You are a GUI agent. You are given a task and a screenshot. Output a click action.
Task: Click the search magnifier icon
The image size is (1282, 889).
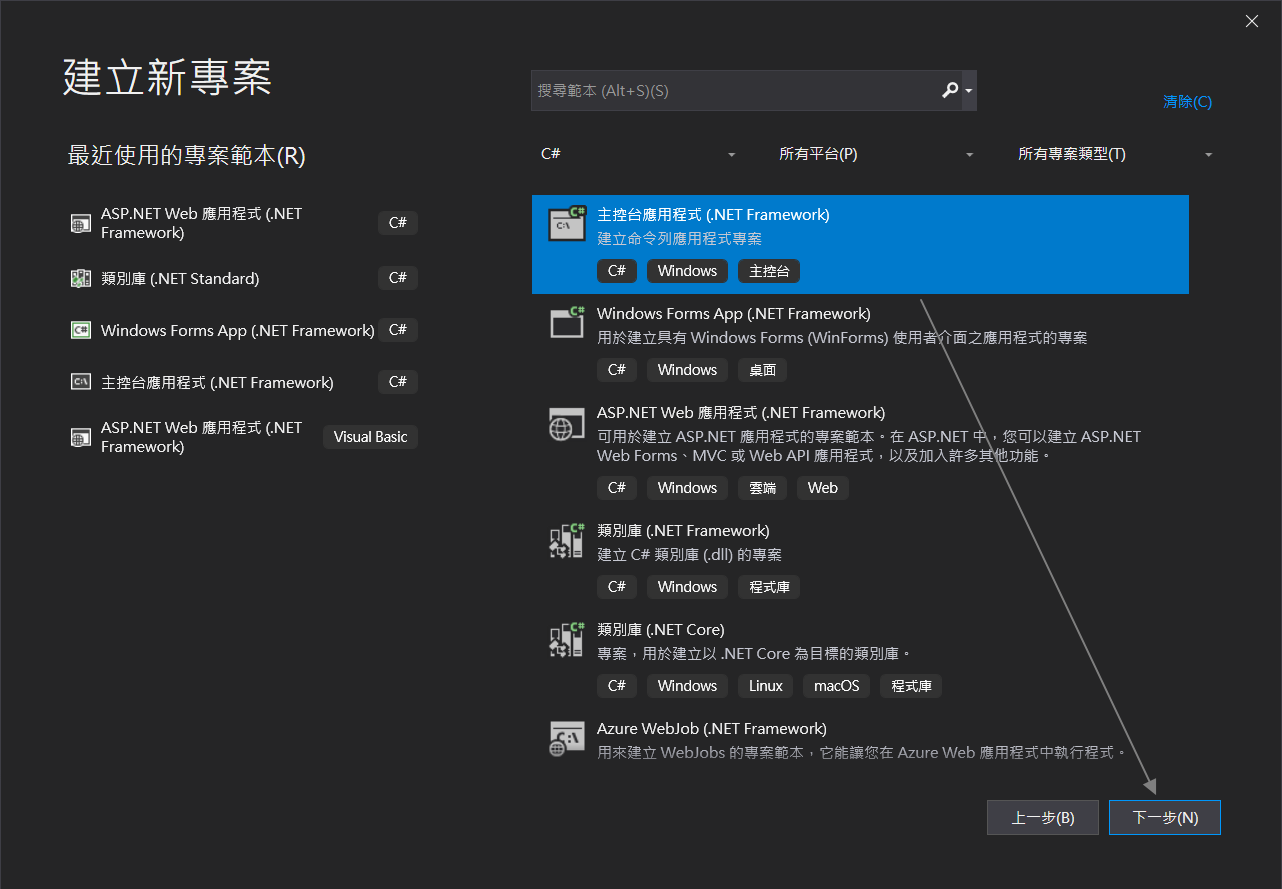coord(950,90)
